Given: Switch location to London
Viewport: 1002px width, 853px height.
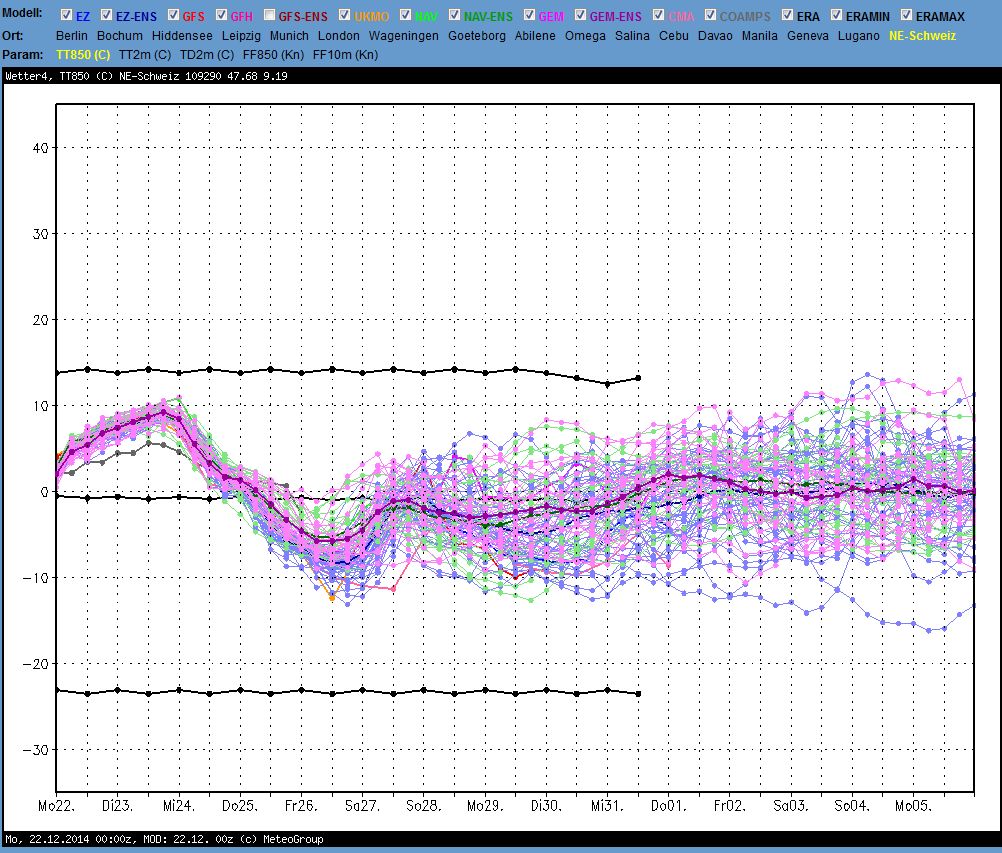Looking at the screenshot, I should 339,36.
